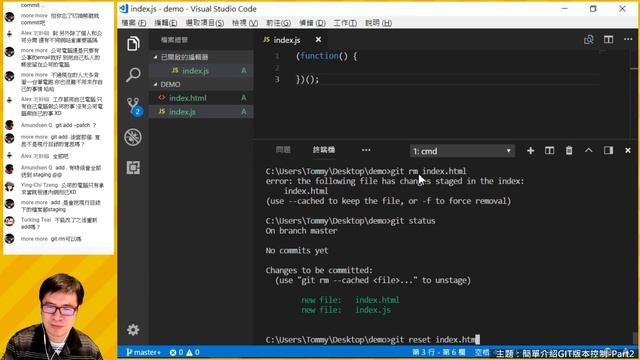Switch to the 問題 panel tab
The height and width of the screenshot is (360, 640).
pos(283,150)
